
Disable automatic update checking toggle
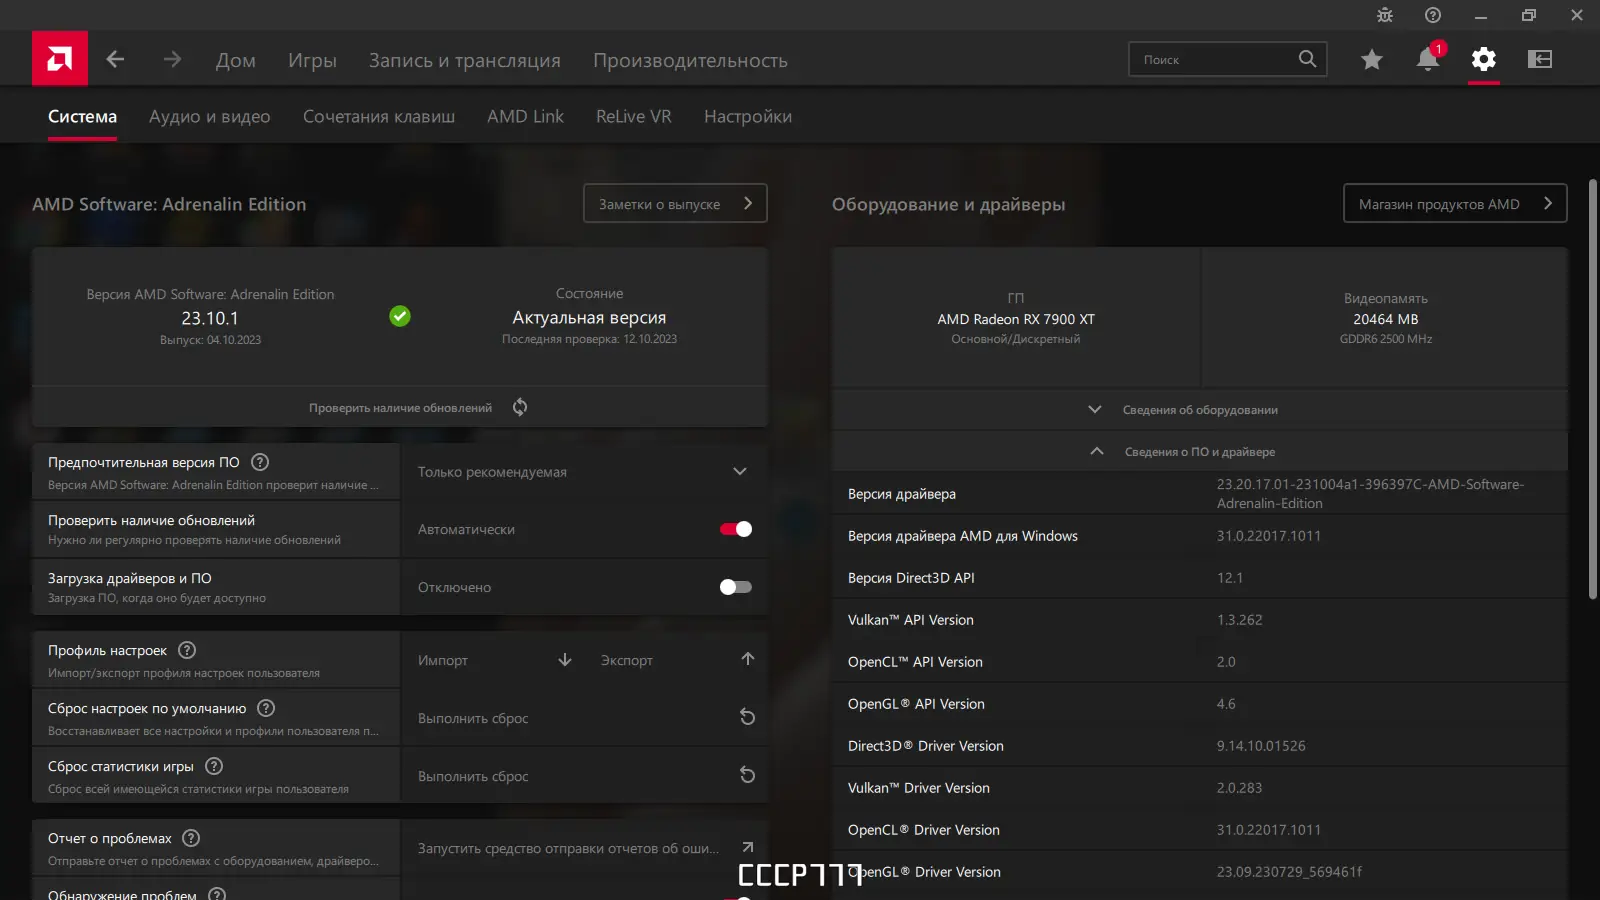[736, 529]
